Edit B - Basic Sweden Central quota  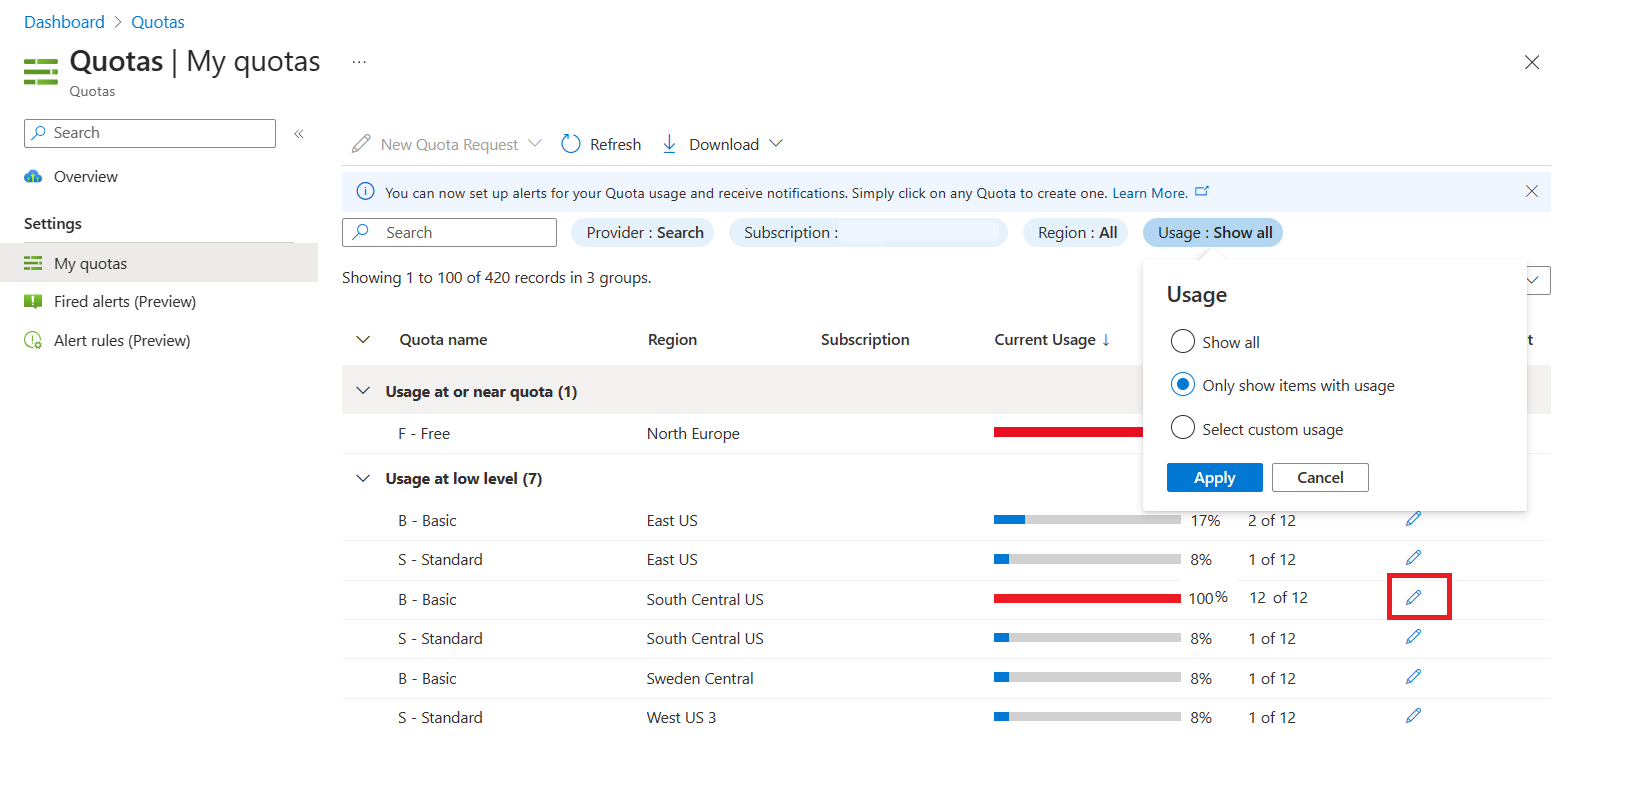[x=1413, y=676]
